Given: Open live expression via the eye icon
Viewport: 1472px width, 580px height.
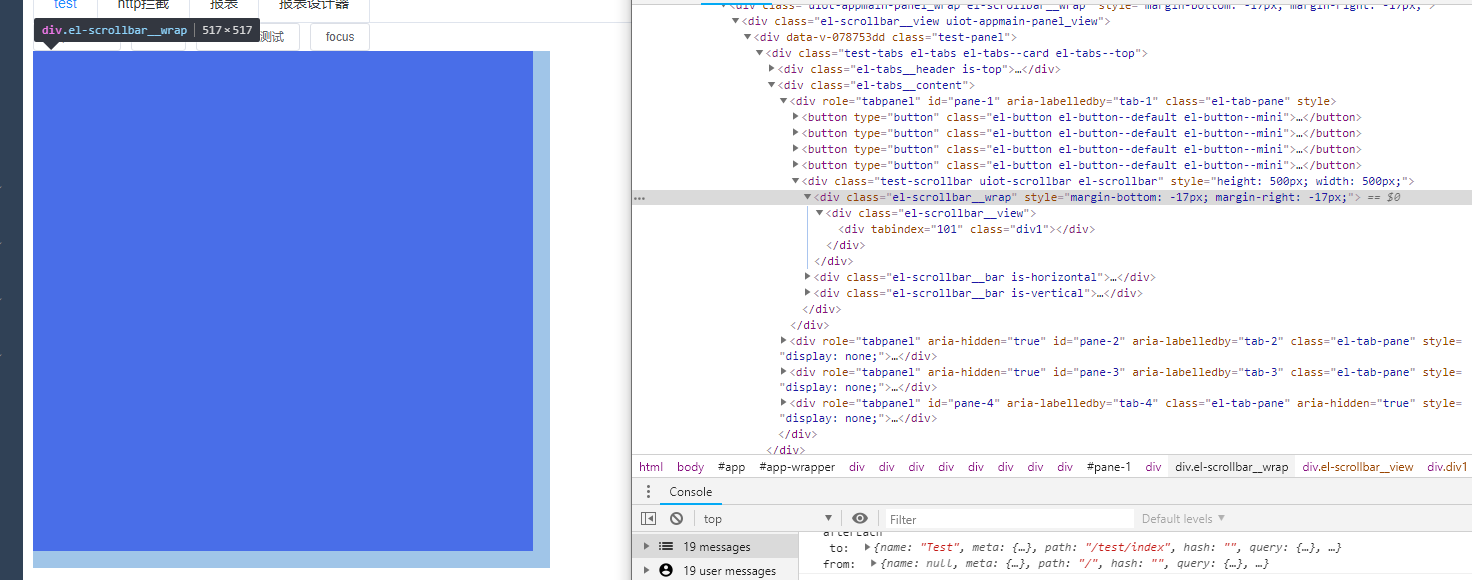Looking at the screenshot, I should pyautogui.click(x=860, y=518).
